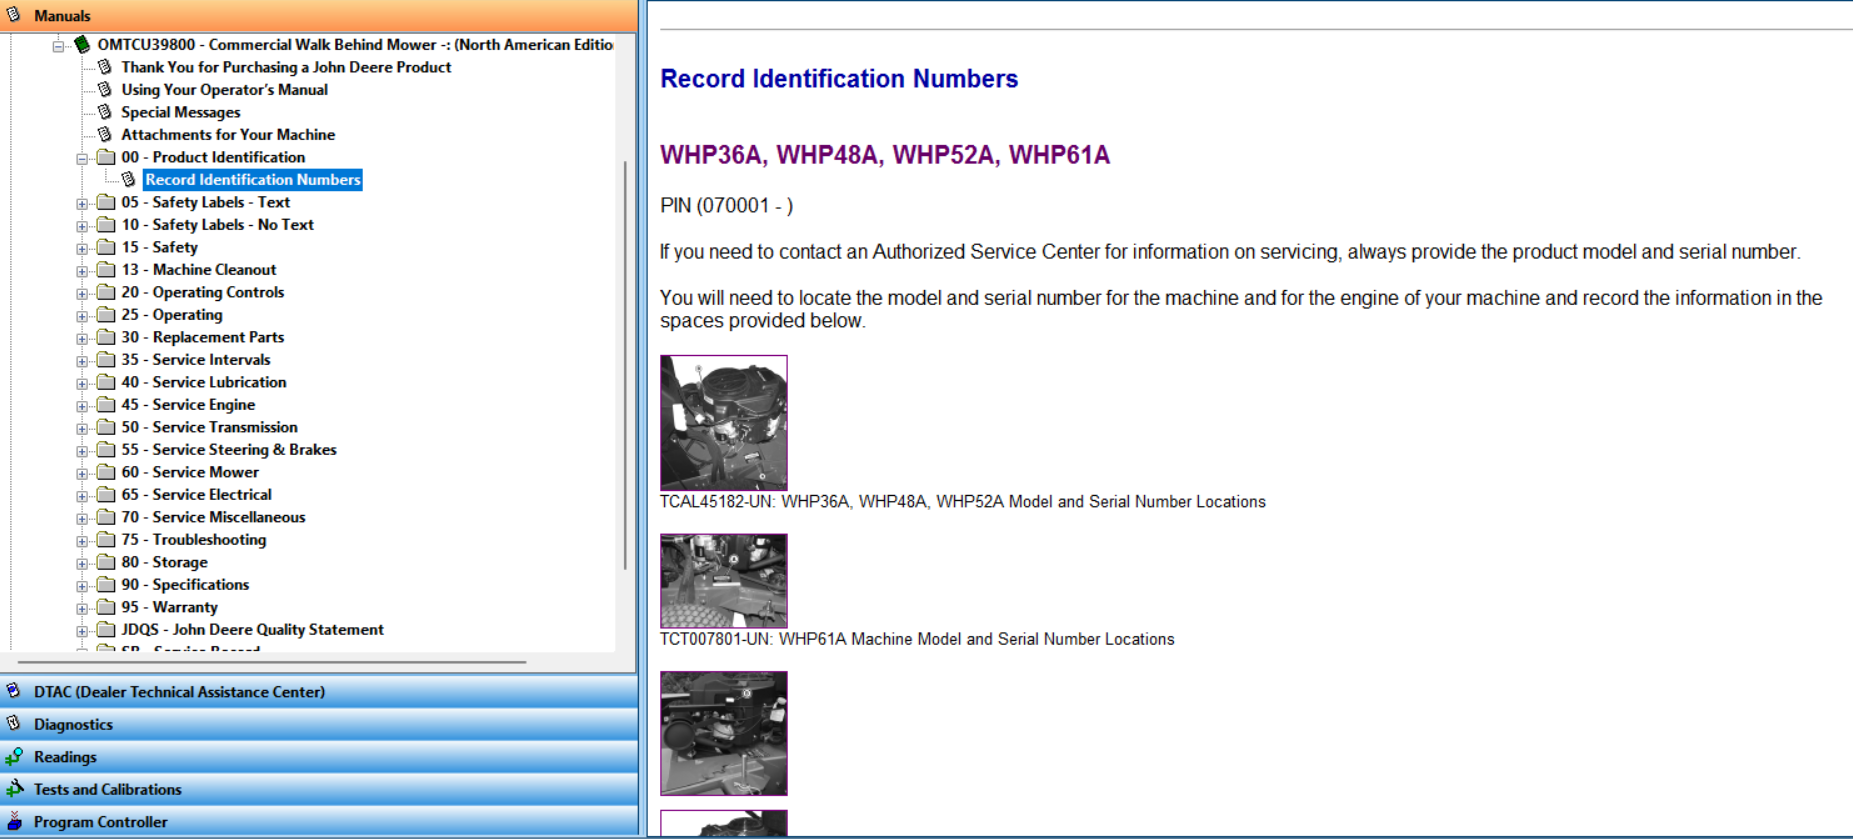Click the manuals tree vertical scrollbar
This screenshot has width=1853, height=839.
coord(626,365)
